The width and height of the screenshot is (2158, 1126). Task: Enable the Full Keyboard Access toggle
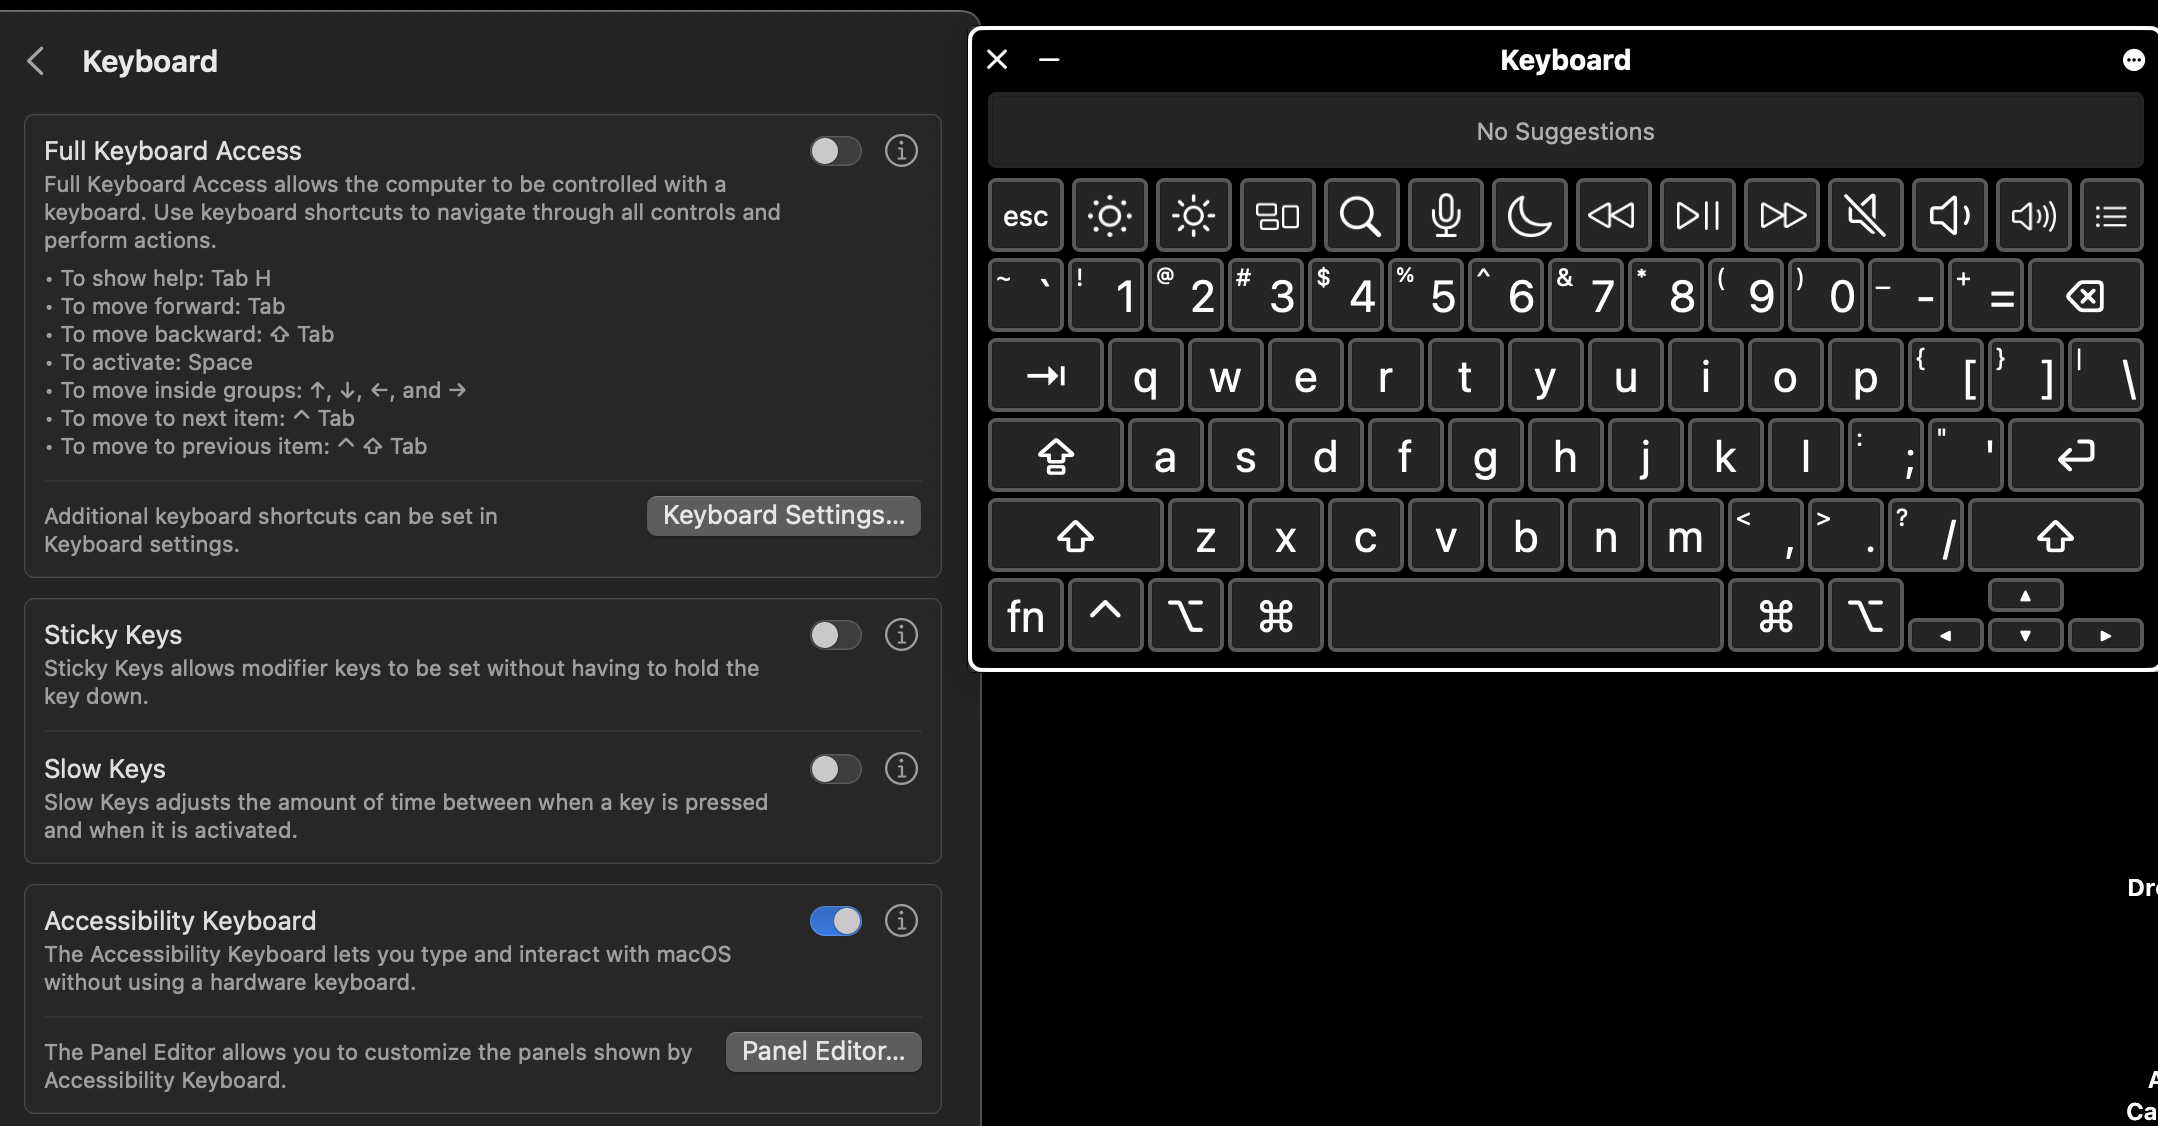835,151
